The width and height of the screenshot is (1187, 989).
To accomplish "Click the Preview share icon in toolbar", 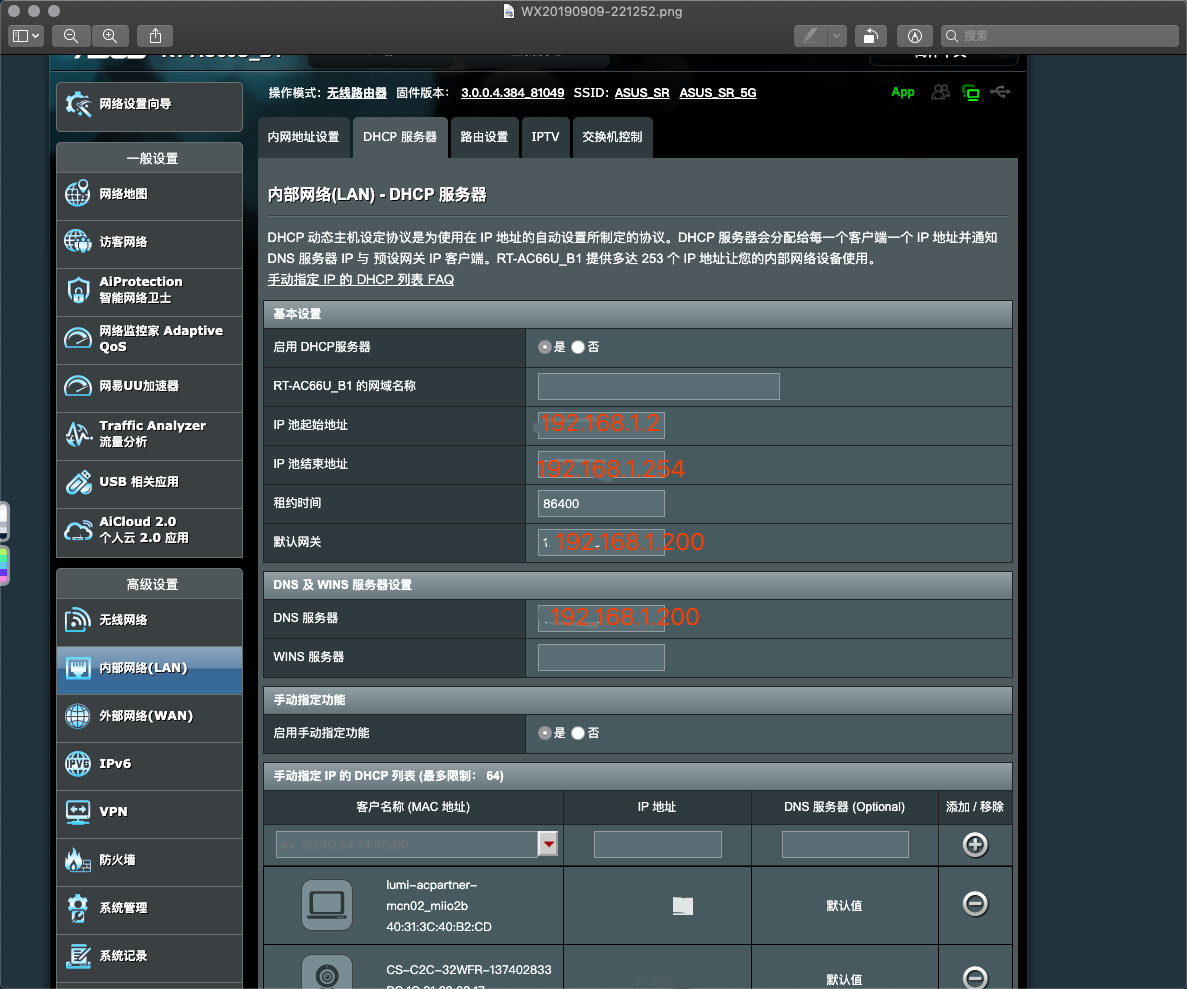I will 155,36.
